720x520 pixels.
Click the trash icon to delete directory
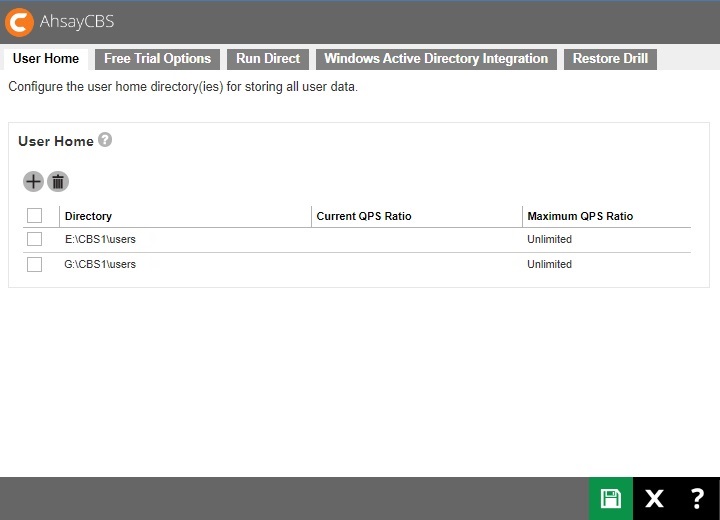(58, 181)
